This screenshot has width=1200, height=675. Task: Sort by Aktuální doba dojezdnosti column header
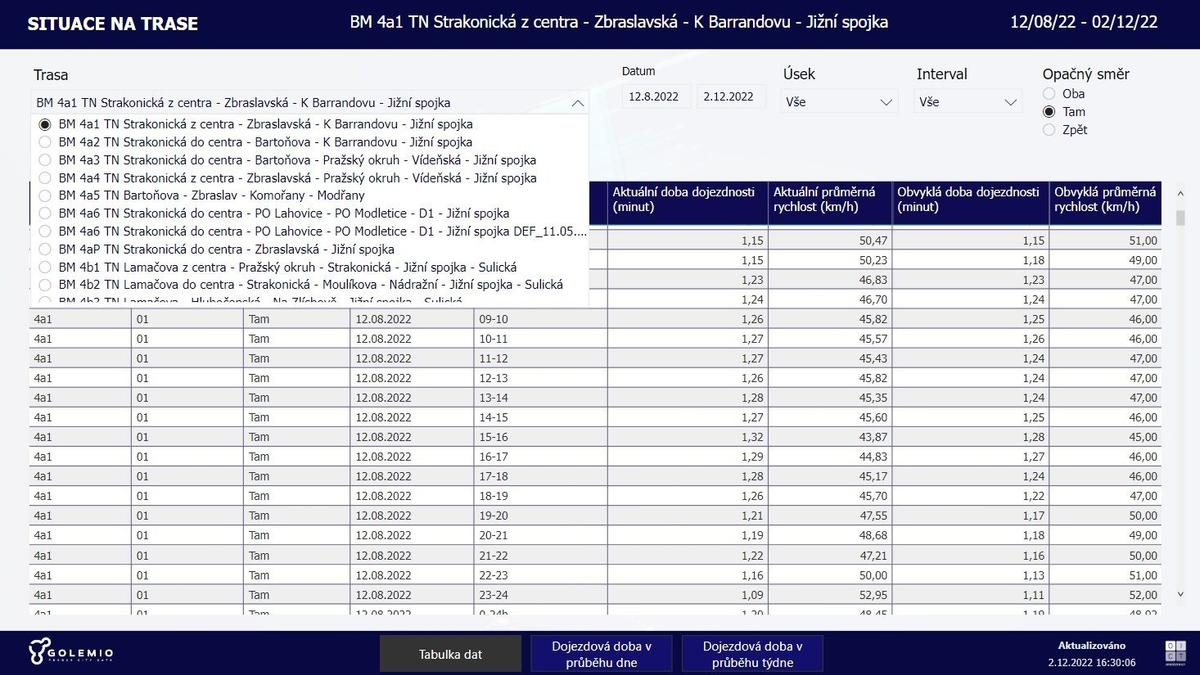[x=687, y=199]
